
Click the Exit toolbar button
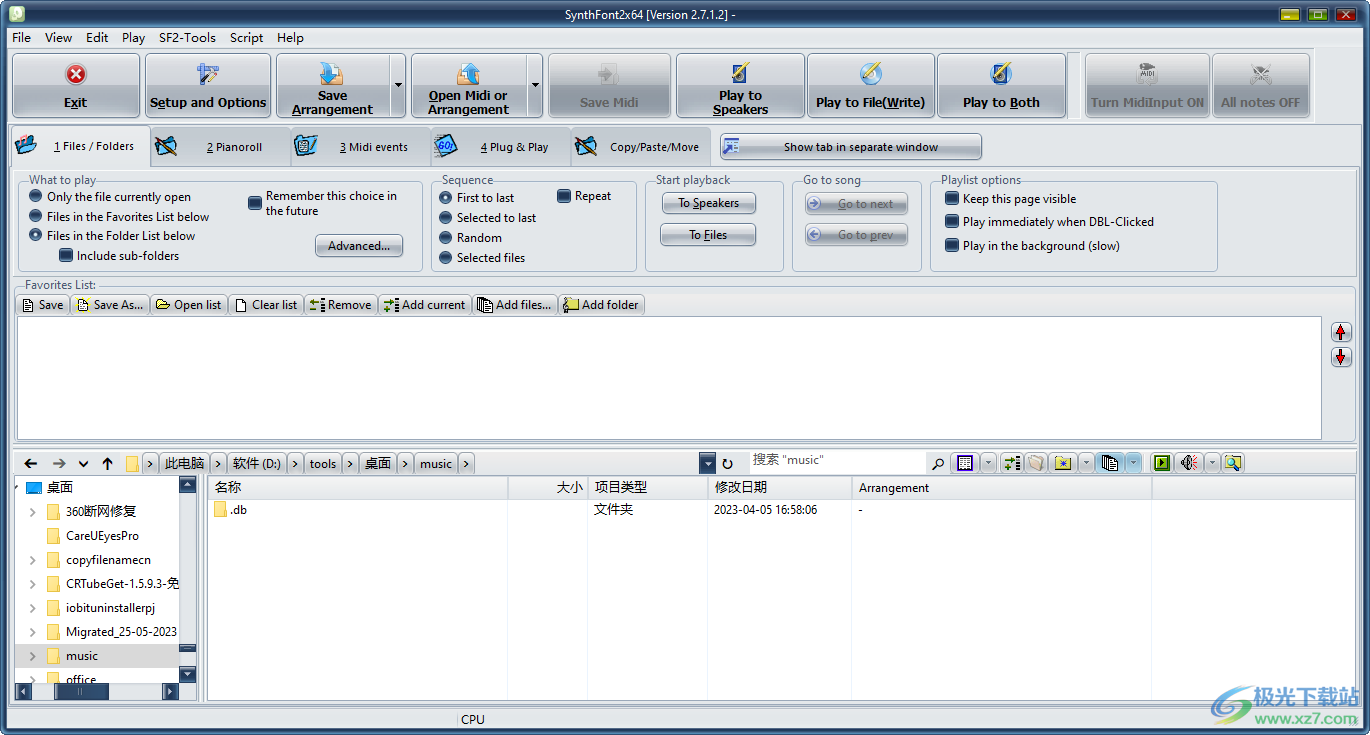(x=76, y=86)
